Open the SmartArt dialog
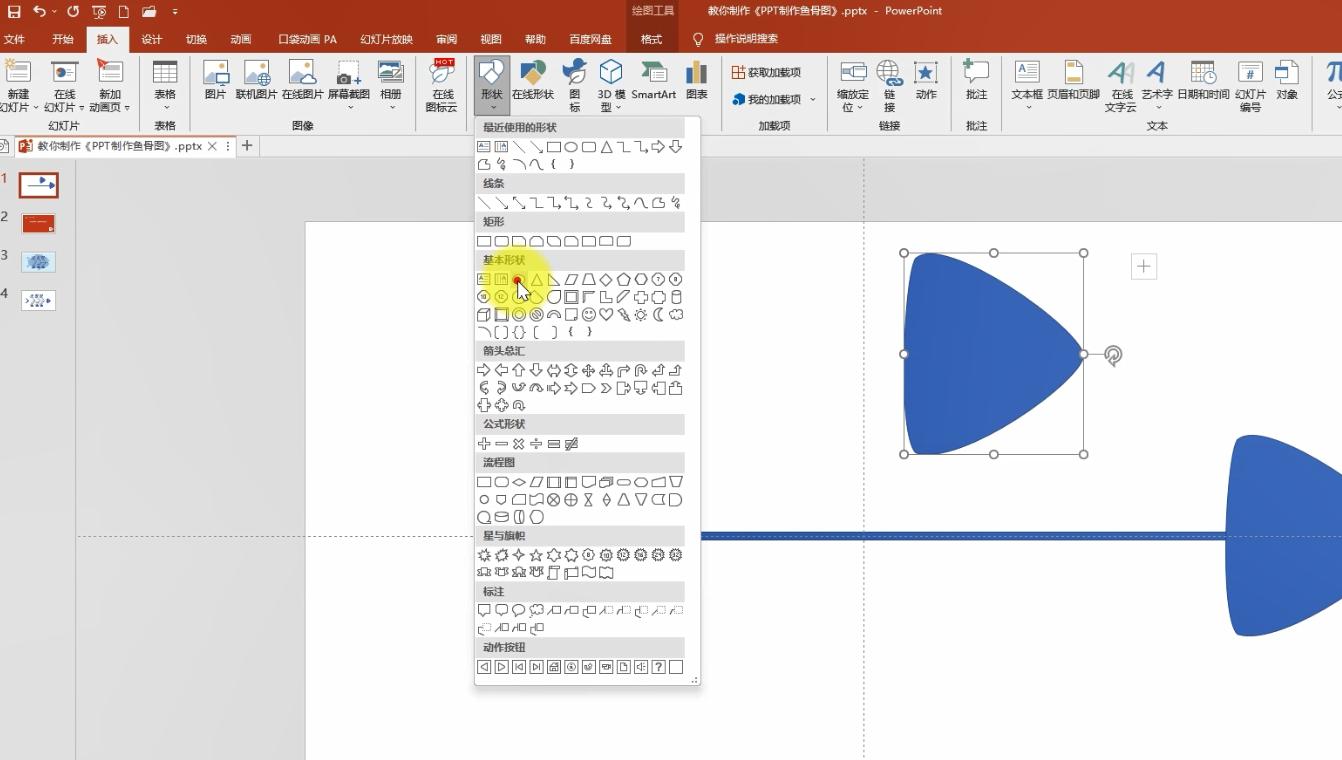Screen dimensions: 1342x760 [653, 81]
